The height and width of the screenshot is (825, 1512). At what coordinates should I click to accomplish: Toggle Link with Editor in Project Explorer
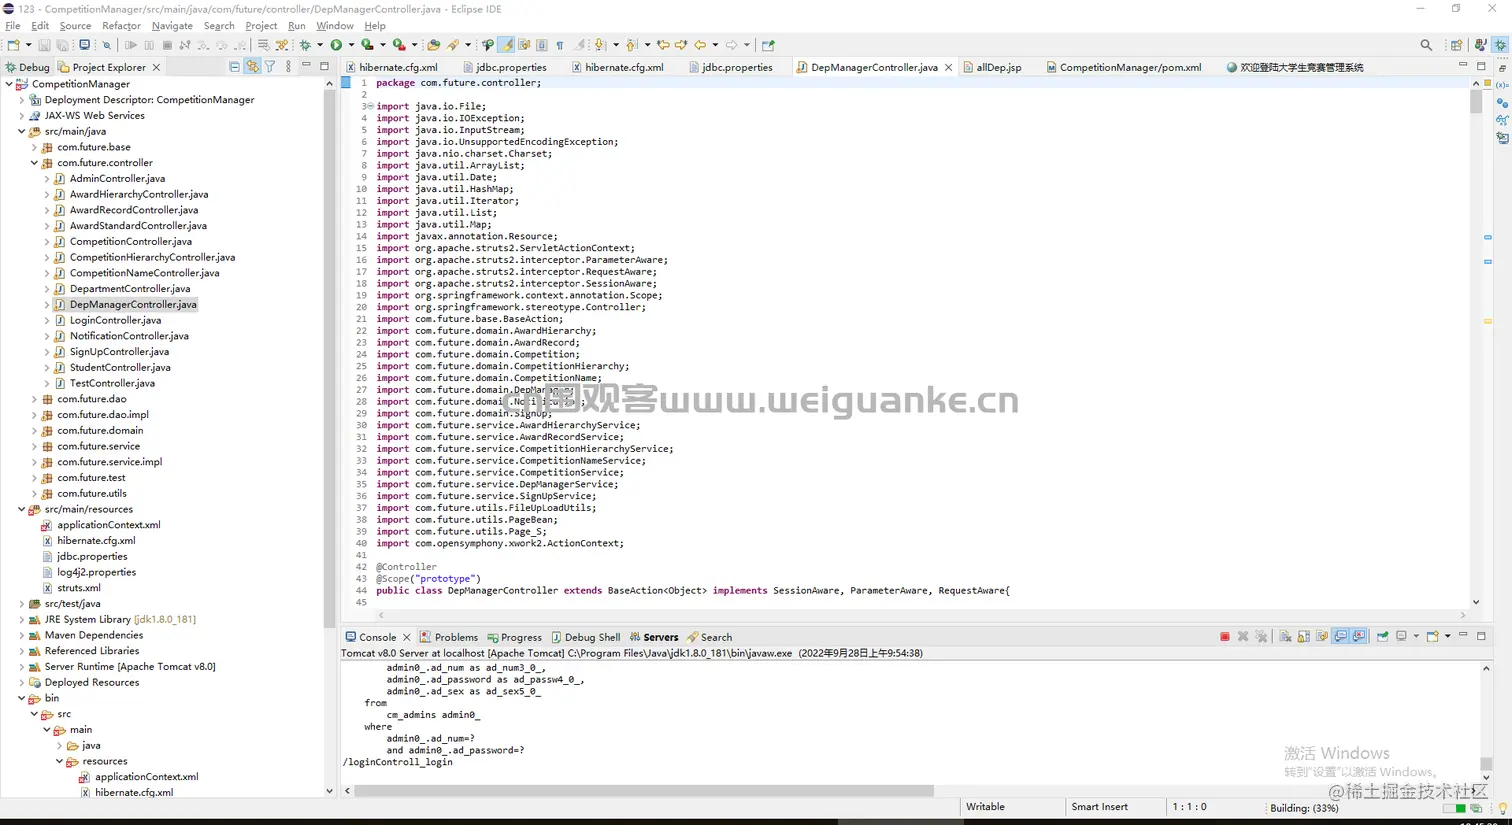tap(252, 67)
